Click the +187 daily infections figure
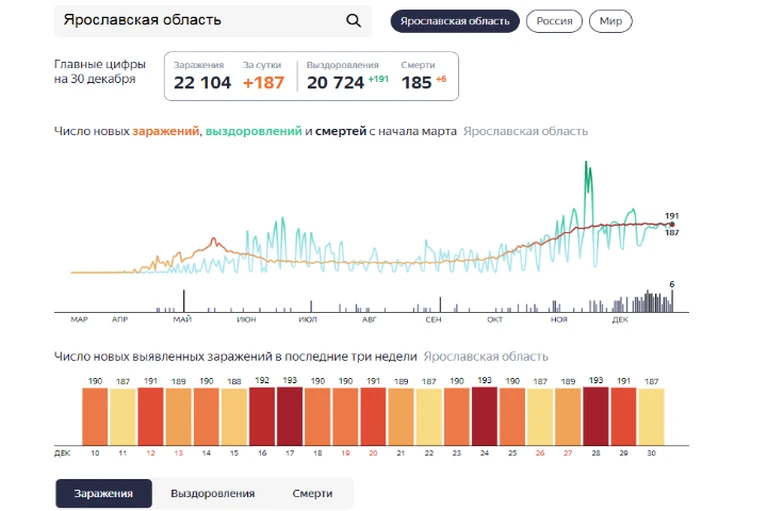This screenshot has width=767, height=511. [x=263, y=83]
